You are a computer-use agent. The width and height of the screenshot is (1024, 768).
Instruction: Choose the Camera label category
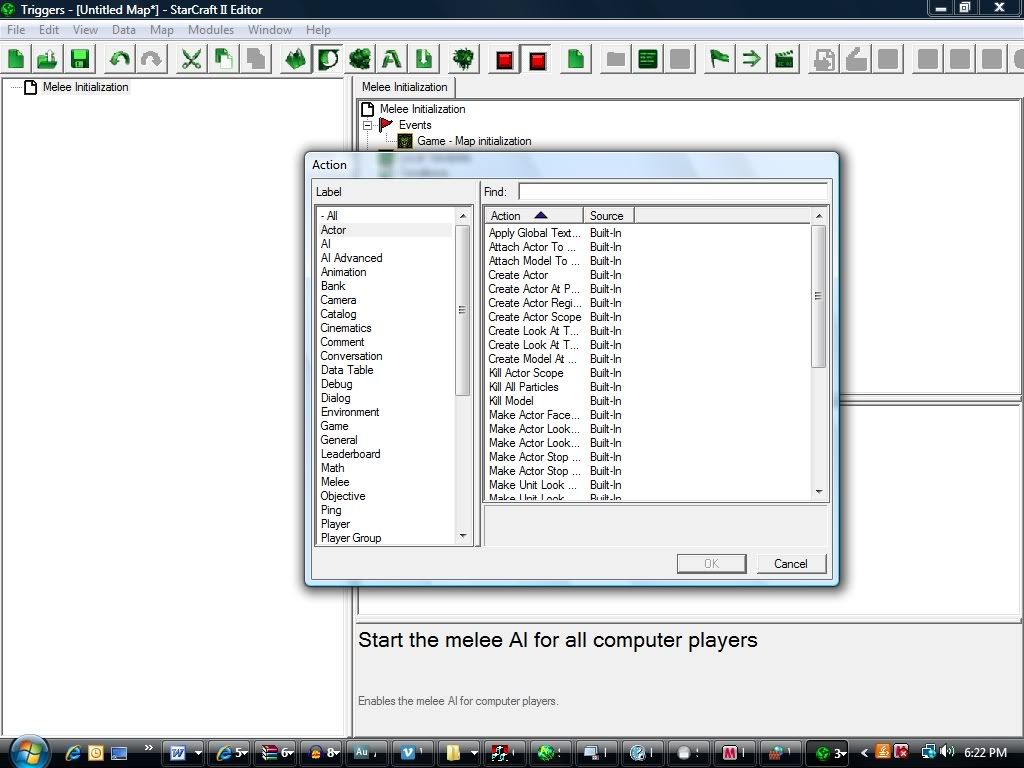pyautogui.click(x=338, y=300)
